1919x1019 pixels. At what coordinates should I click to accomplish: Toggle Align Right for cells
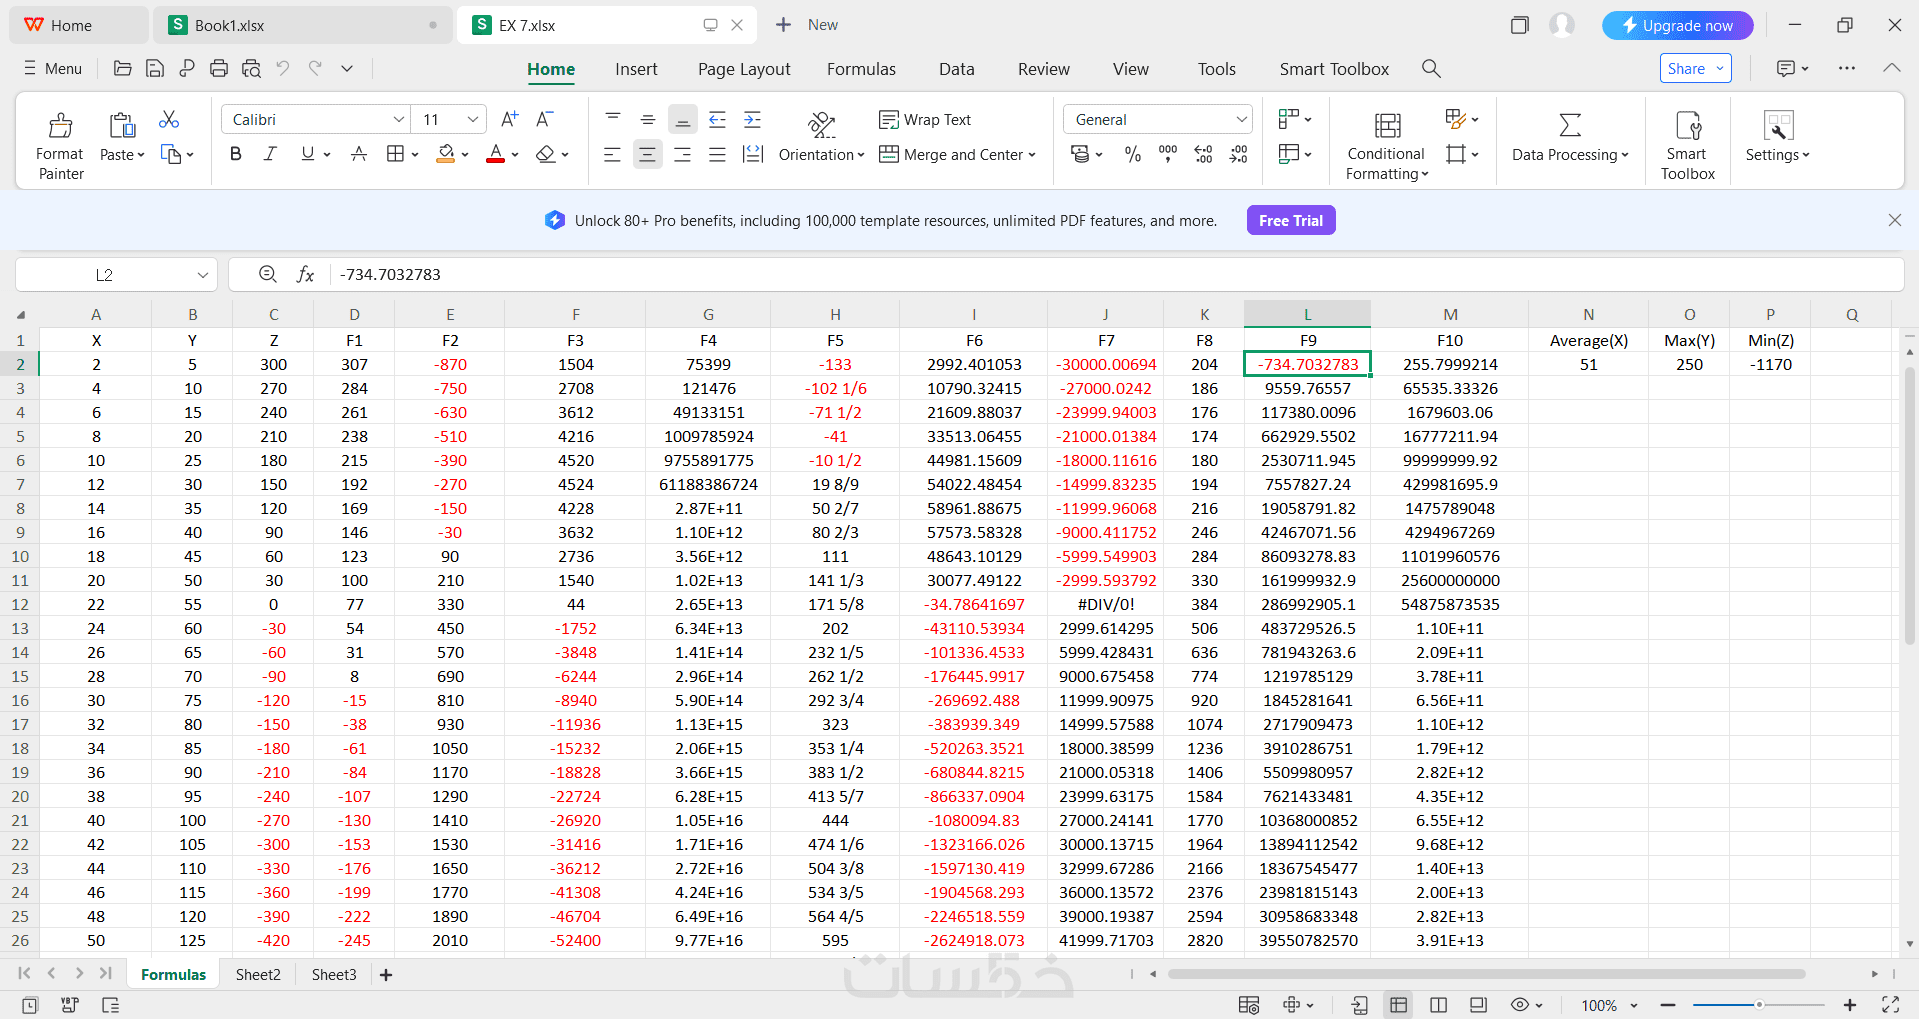tap(682, 154)
